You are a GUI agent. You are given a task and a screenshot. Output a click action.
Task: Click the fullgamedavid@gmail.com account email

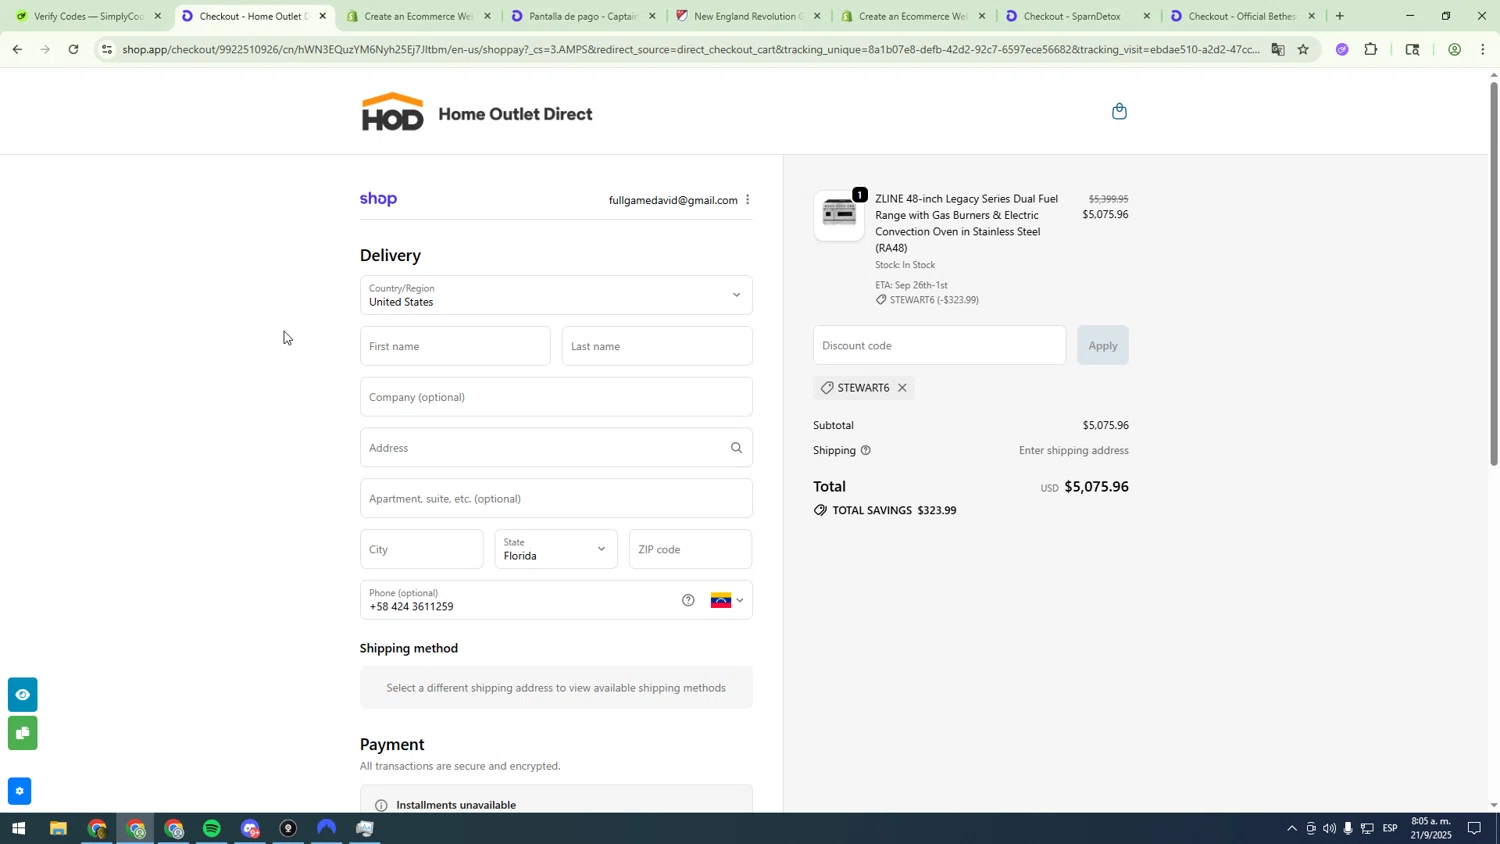(673, 200)
